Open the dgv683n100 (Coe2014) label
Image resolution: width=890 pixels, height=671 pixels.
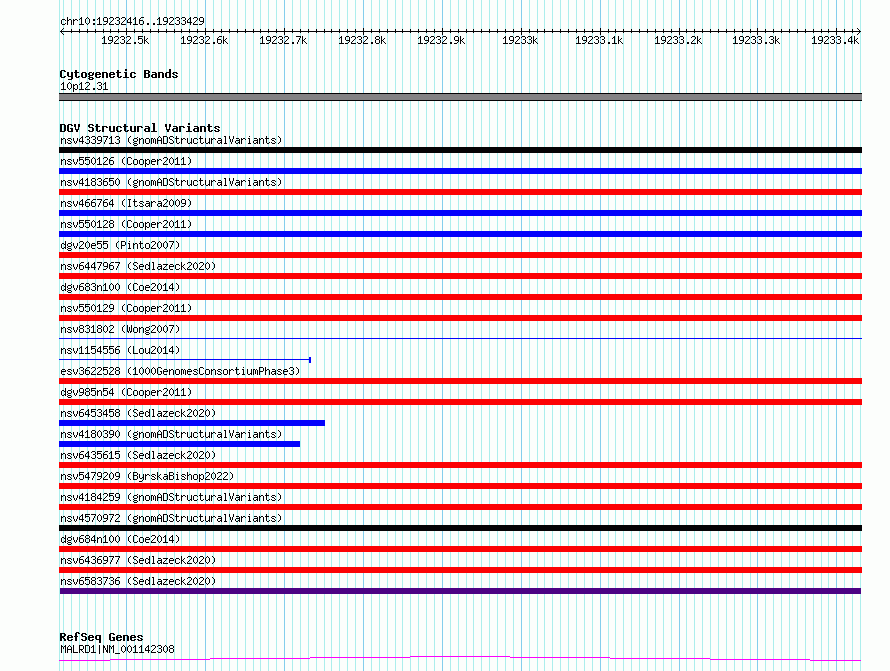coord(120,287)
